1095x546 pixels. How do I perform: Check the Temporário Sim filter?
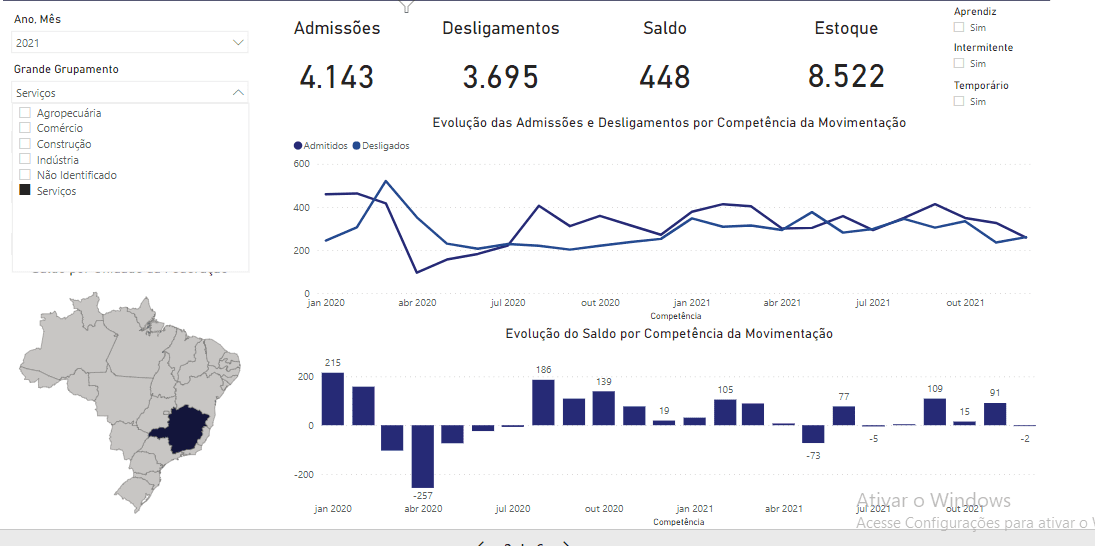coord(959,101)
